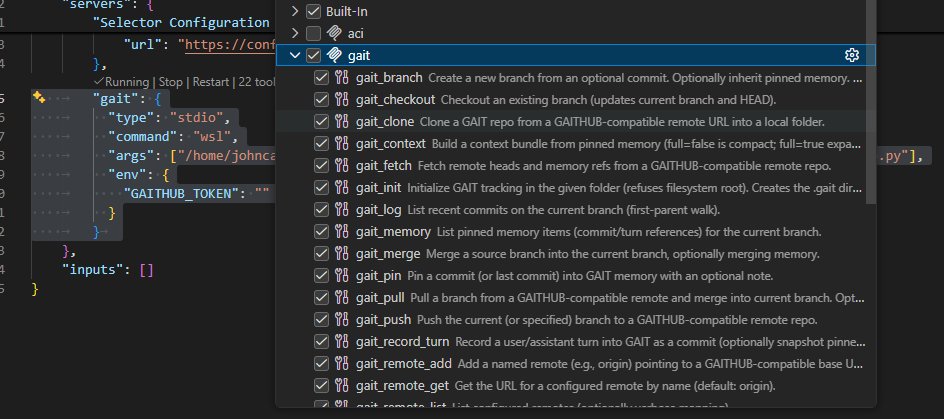944x419 pixels.
Task: Click the tool icon for gait_log
Action: click(x=341, y=210)
